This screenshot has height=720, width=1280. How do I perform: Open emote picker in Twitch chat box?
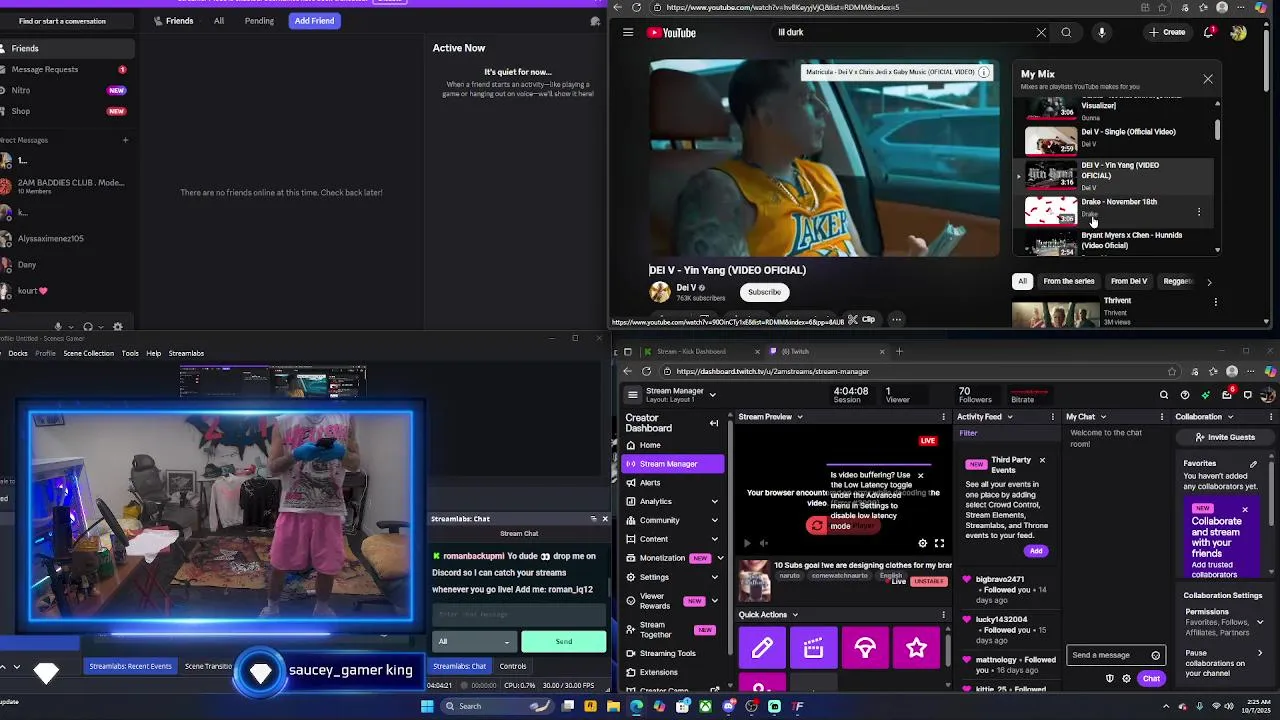pos(1156,656)
